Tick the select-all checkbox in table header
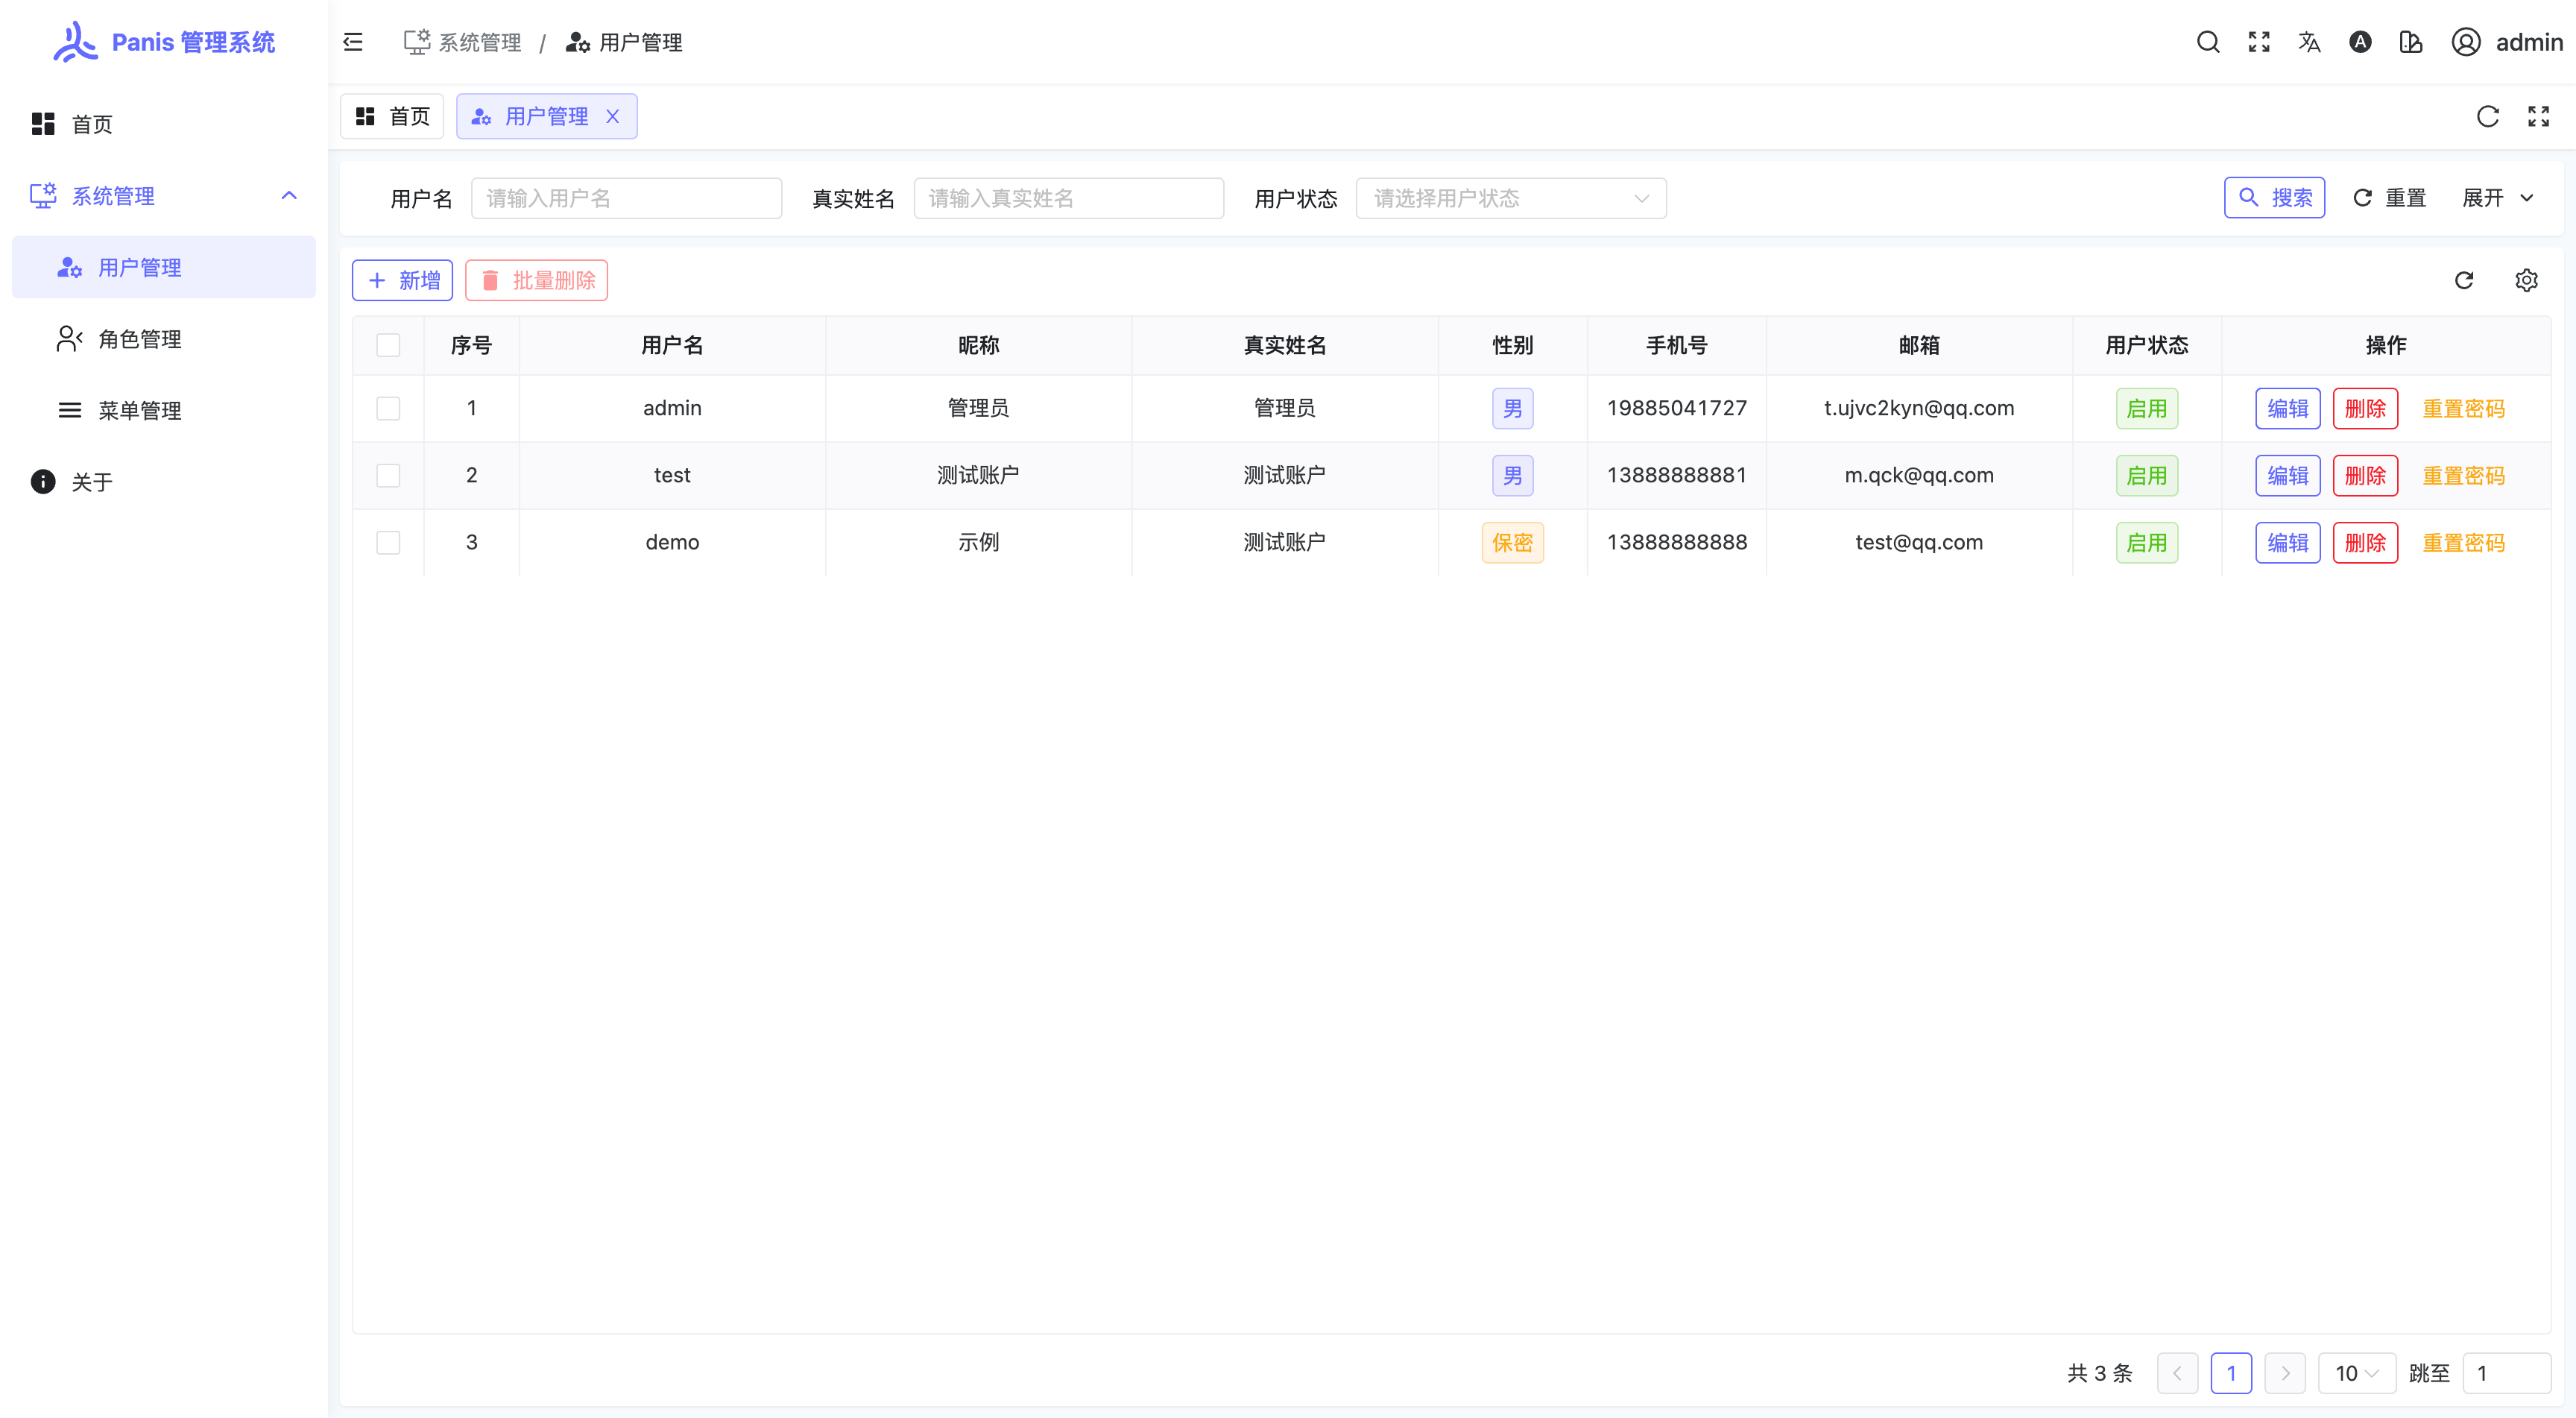 coord(388,345)
